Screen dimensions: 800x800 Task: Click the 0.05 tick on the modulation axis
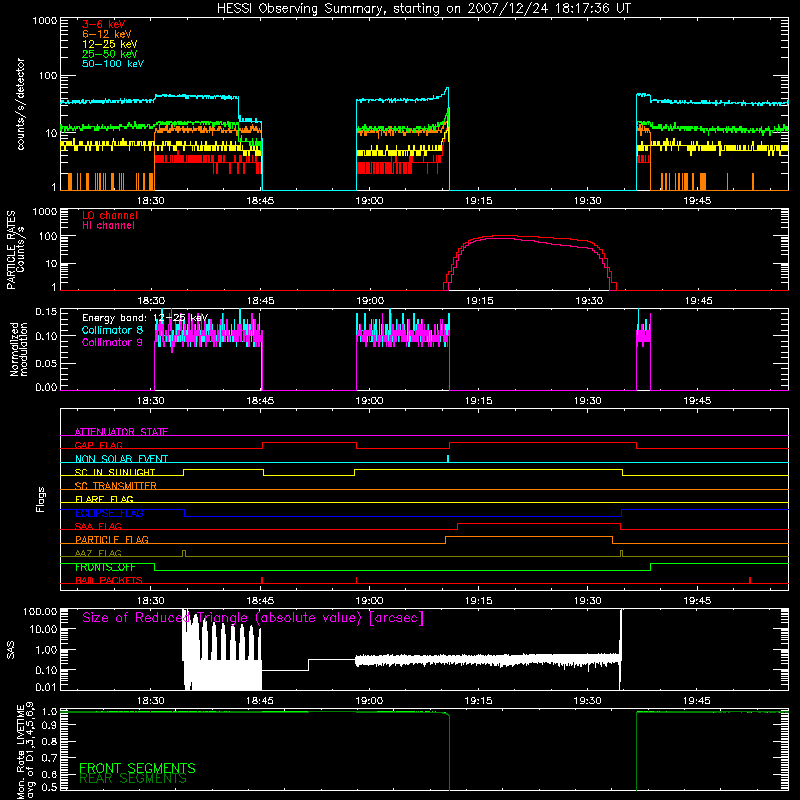tap(46, 363)
